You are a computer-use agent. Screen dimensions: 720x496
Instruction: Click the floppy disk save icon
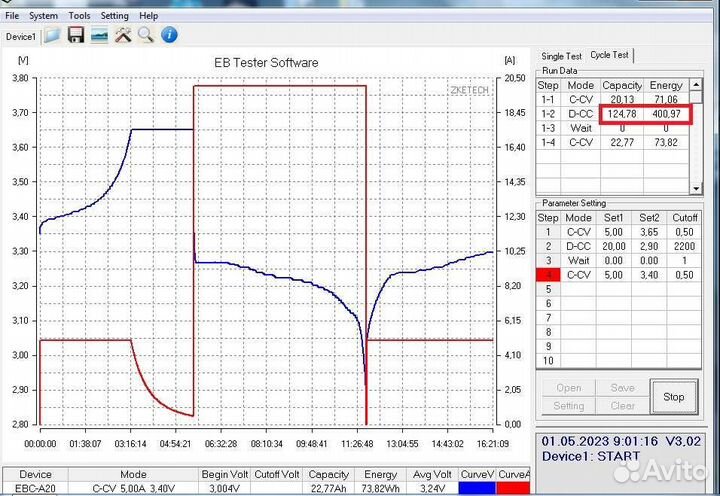(x=76, y=36)
